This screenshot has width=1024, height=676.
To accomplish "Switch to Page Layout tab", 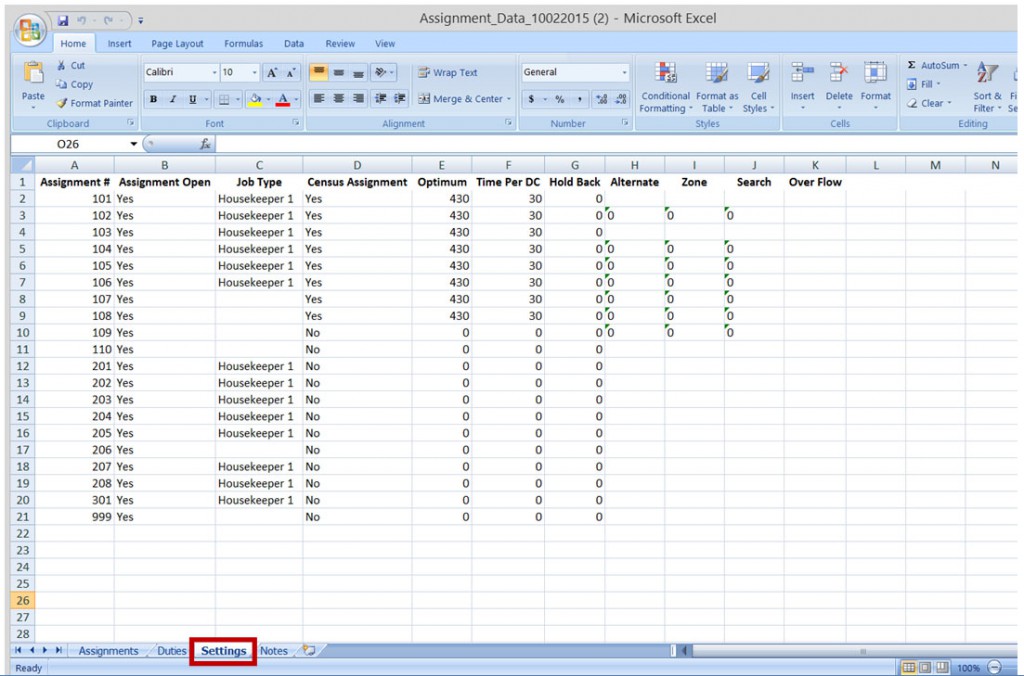I will [x=177, y=44].
